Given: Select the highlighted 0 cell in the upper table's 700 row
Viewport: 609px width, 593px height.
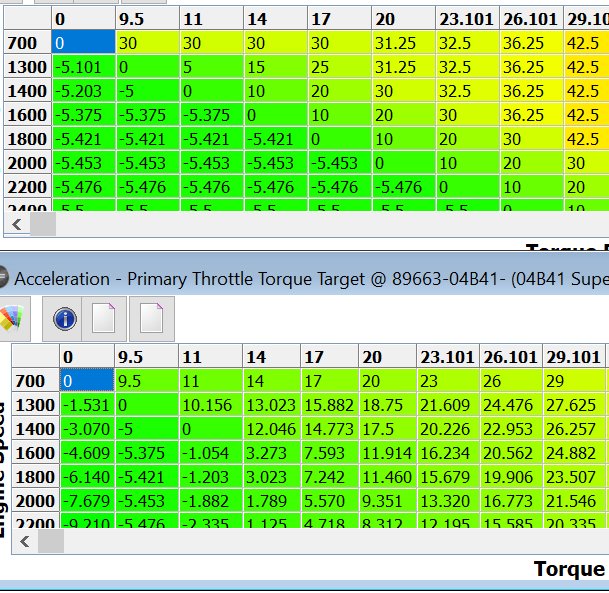Looking at the screenshot, I should click(x=84, y=43).
